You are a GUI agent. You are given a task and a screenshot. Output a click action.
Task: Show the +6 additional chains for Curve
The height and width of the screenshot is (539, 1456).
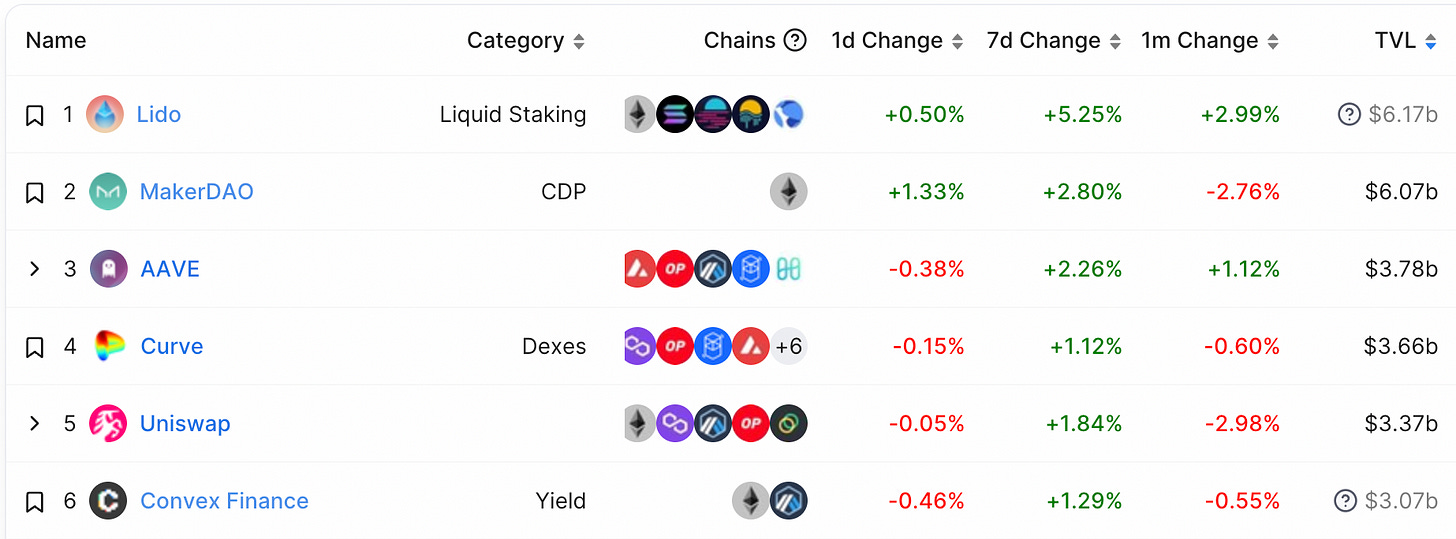click(x=789, y=347)
